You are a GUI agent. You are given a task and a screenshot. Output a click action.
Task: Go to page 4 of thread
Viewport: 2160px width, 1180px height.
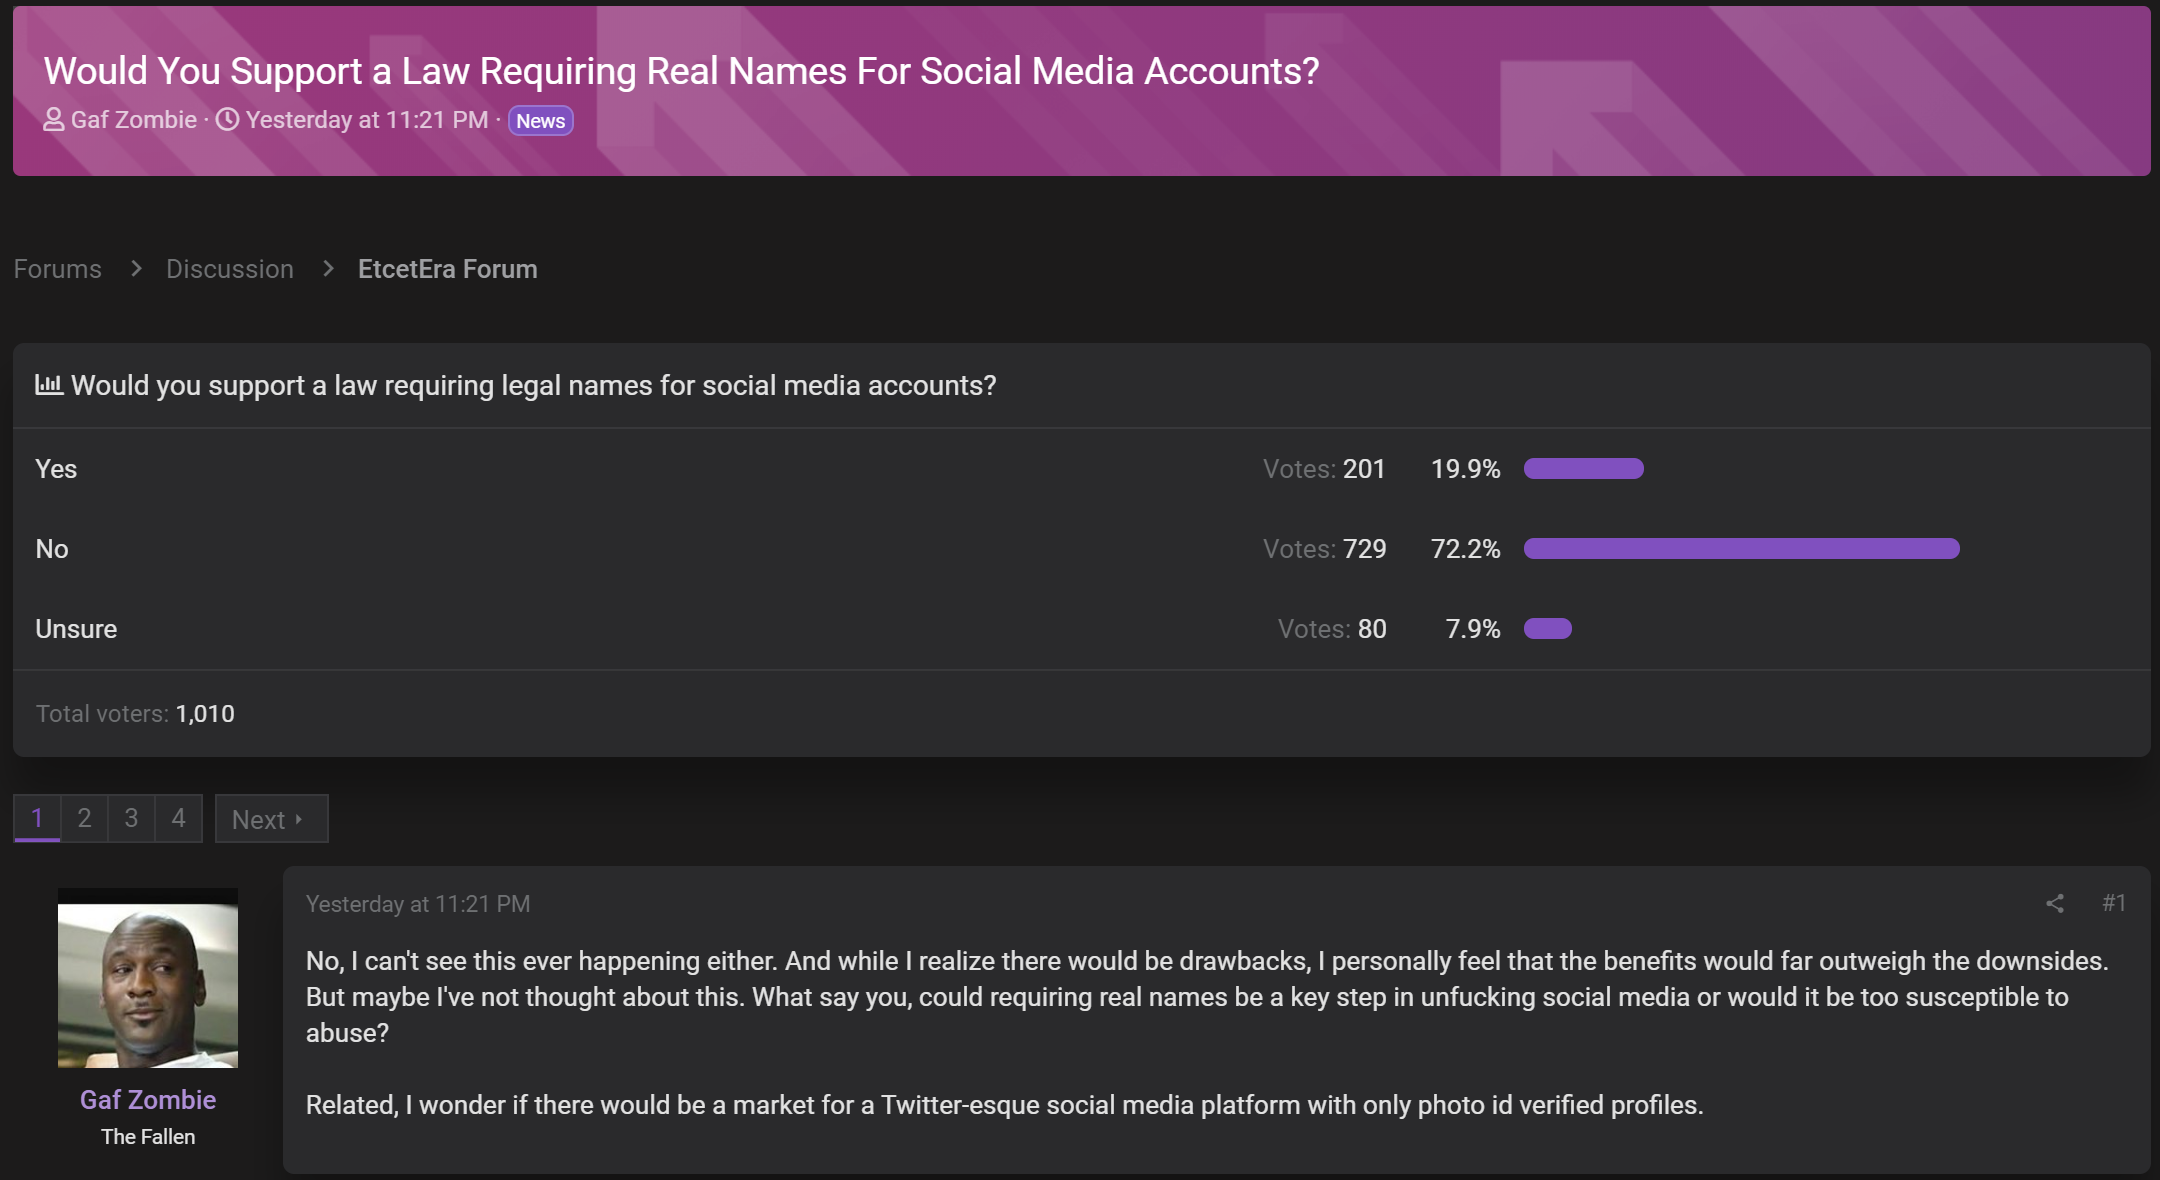[179, 818]
